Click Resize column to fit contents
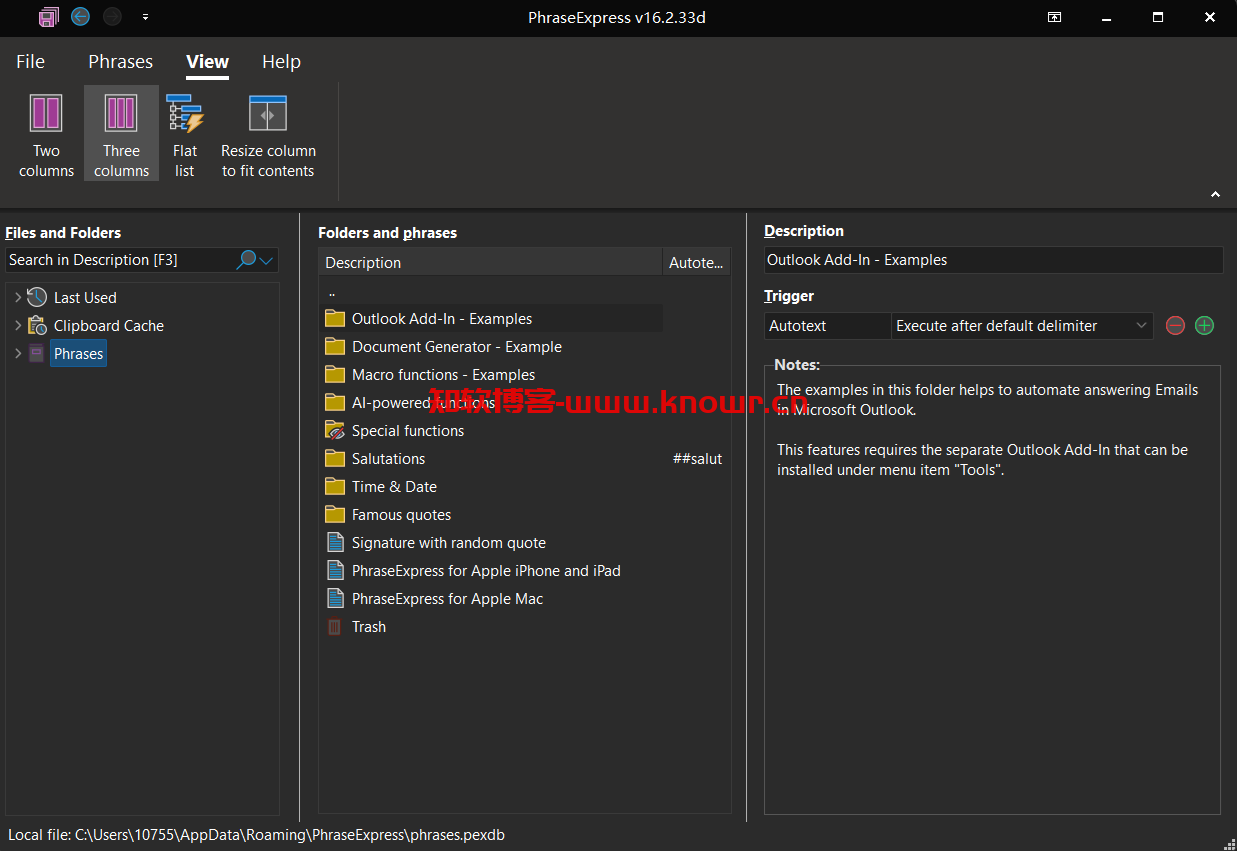The width and height of the screenshot is (1237, 851). (268, 134)
